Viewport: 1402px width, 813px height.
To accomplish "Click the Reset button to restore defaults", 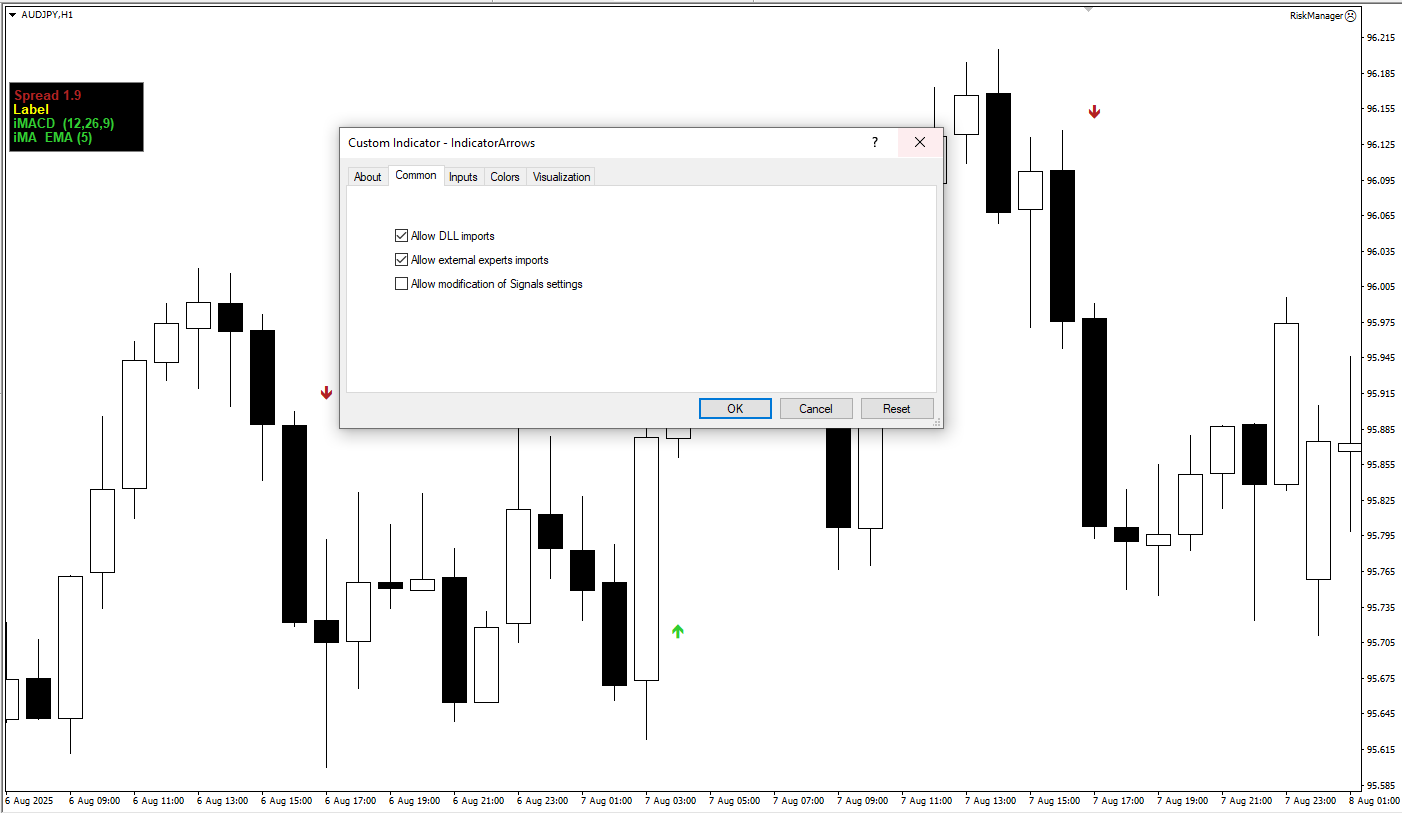I will pyautogui.click(x=896, y=408).
